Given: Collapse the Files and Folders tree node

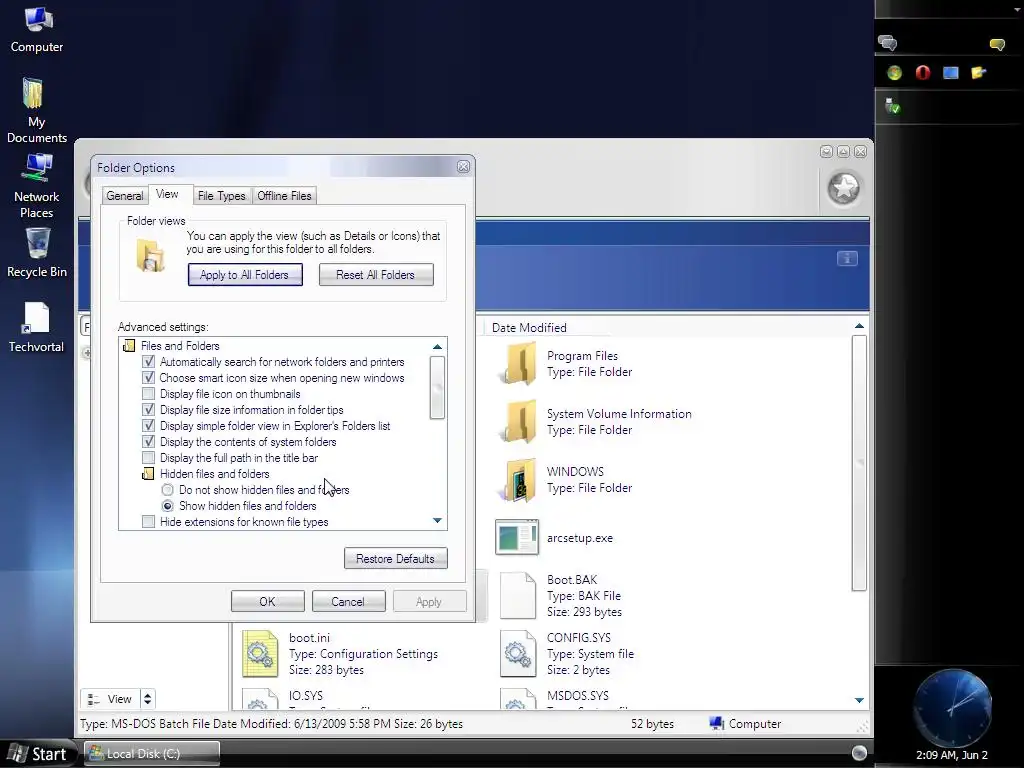Looking at the screenshot, I should 129,345.
